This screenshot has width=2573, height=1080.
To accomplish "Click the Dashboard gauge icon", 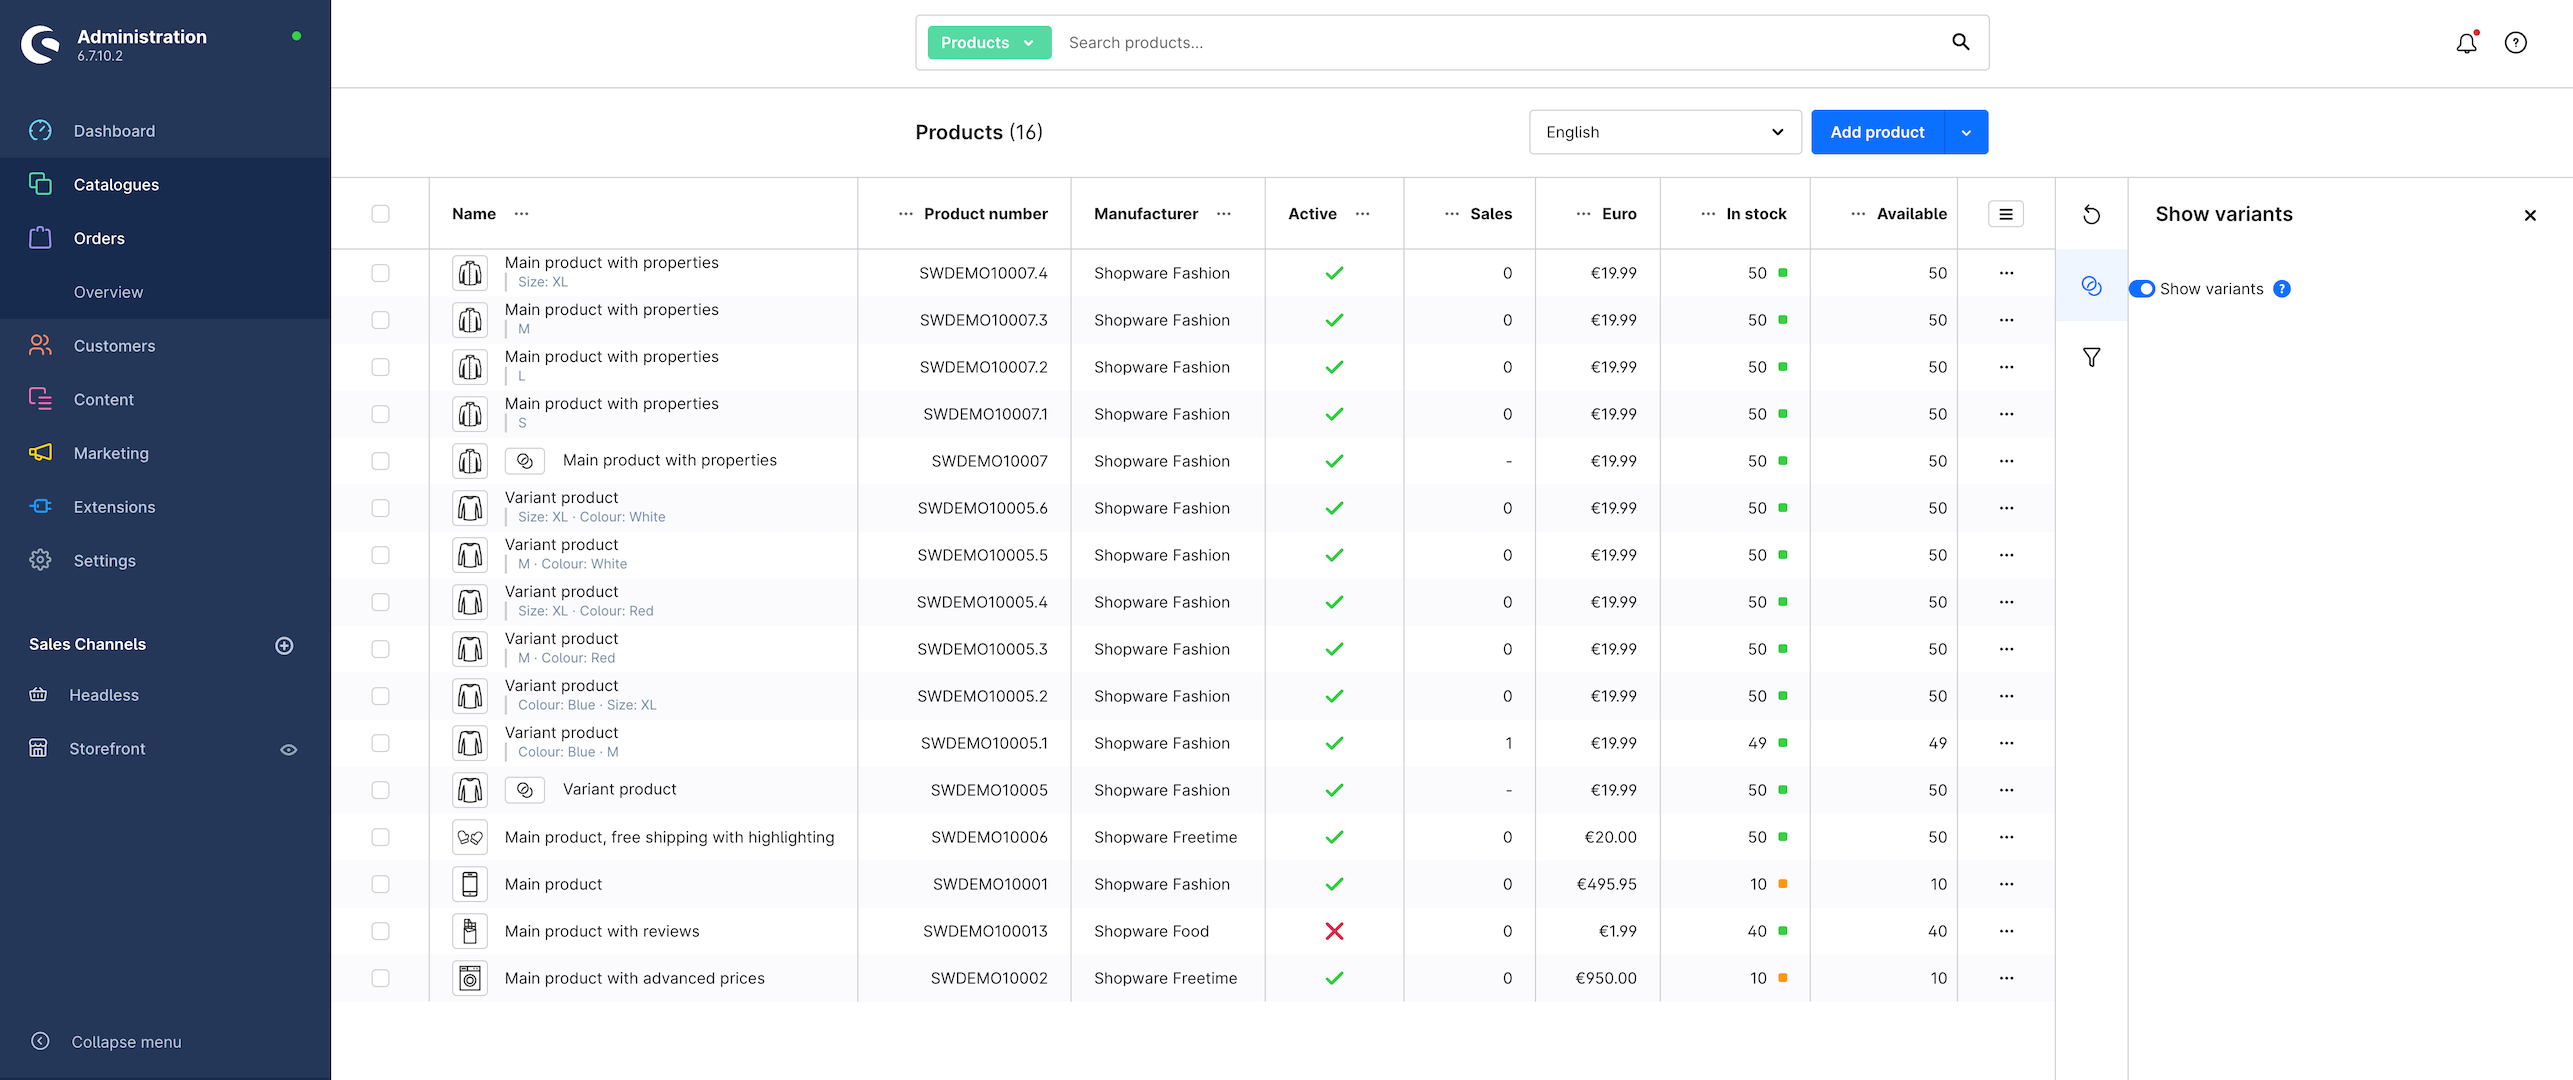I will point(40,131).
